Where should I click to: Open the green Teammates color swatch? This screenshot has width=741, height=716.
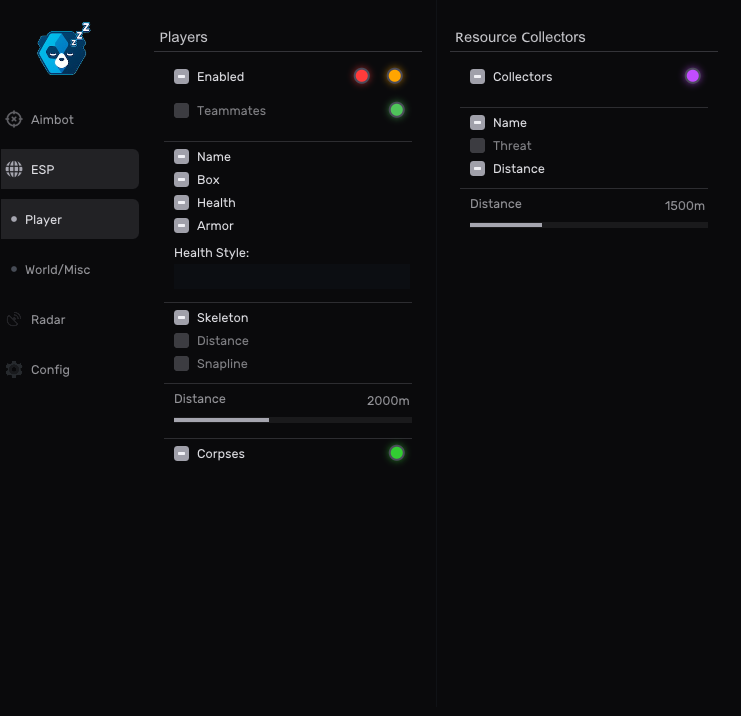click(397, 110)
